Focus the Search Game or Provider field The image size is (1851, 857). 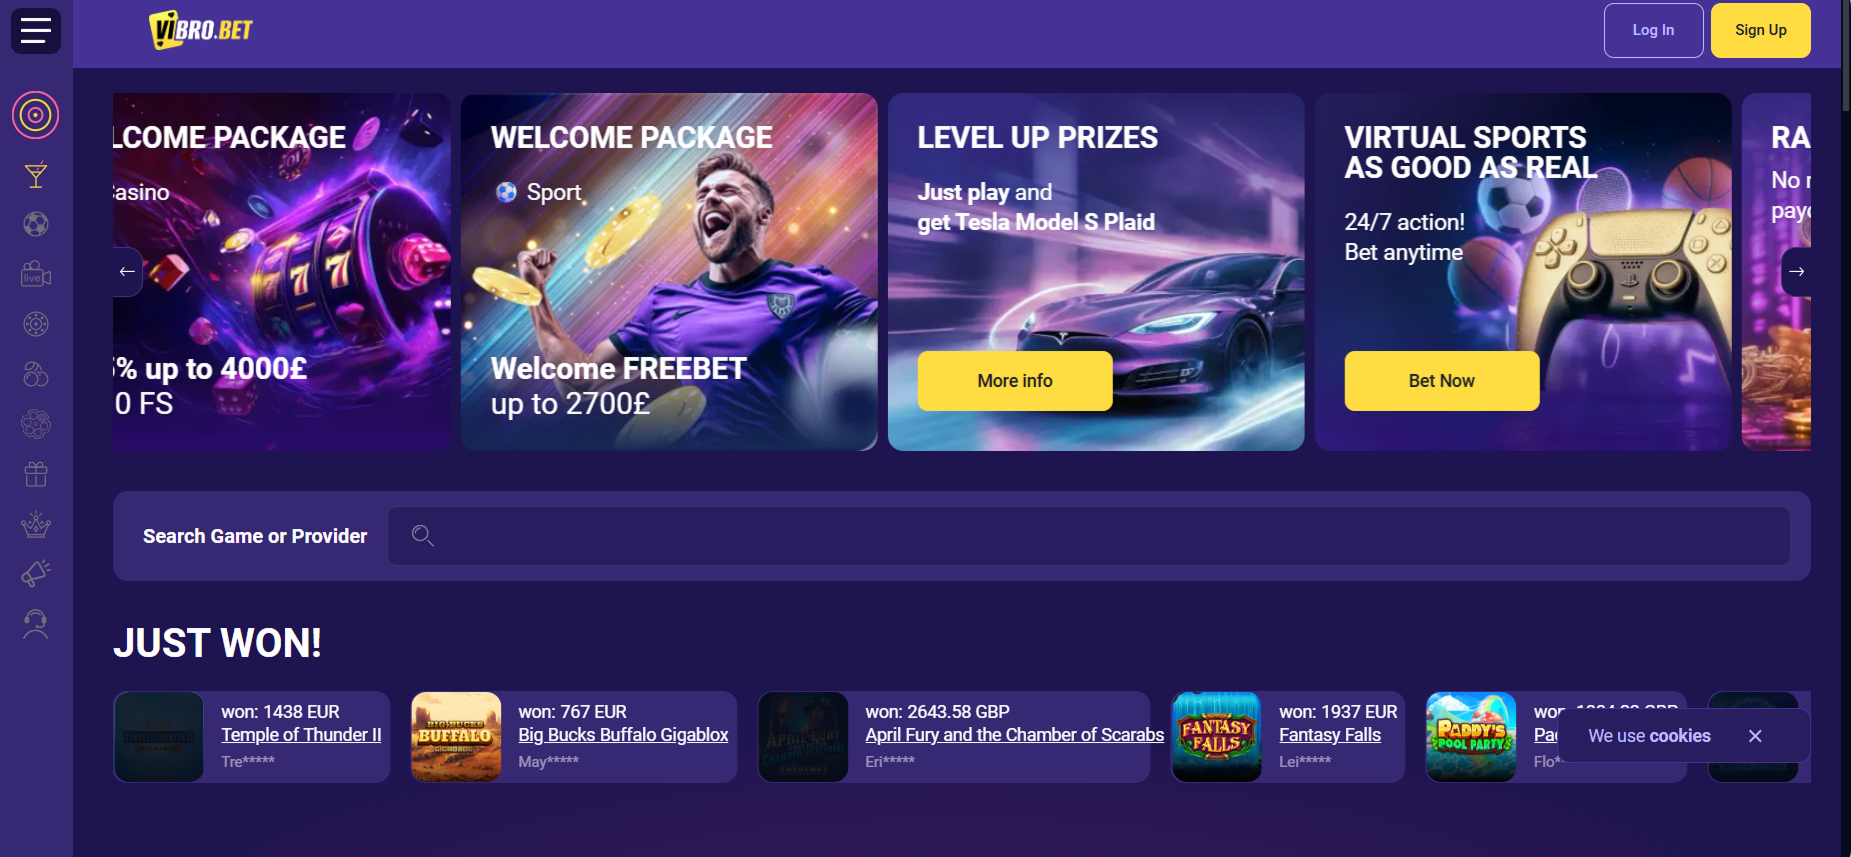1088,536
